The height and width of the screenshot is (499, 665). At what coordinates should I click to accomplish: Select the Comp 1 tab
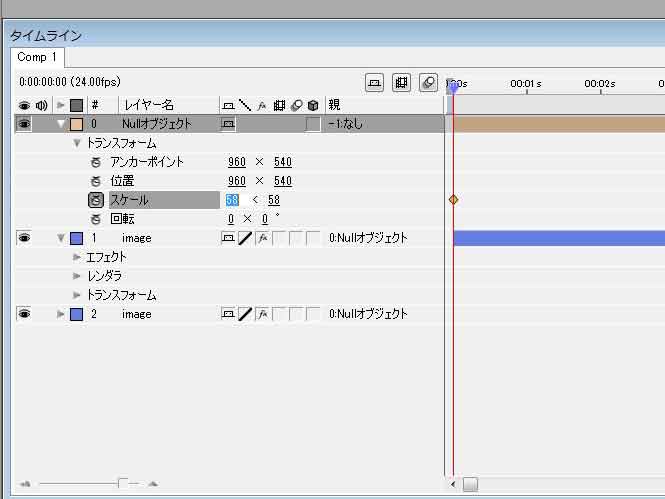[37, 57]
